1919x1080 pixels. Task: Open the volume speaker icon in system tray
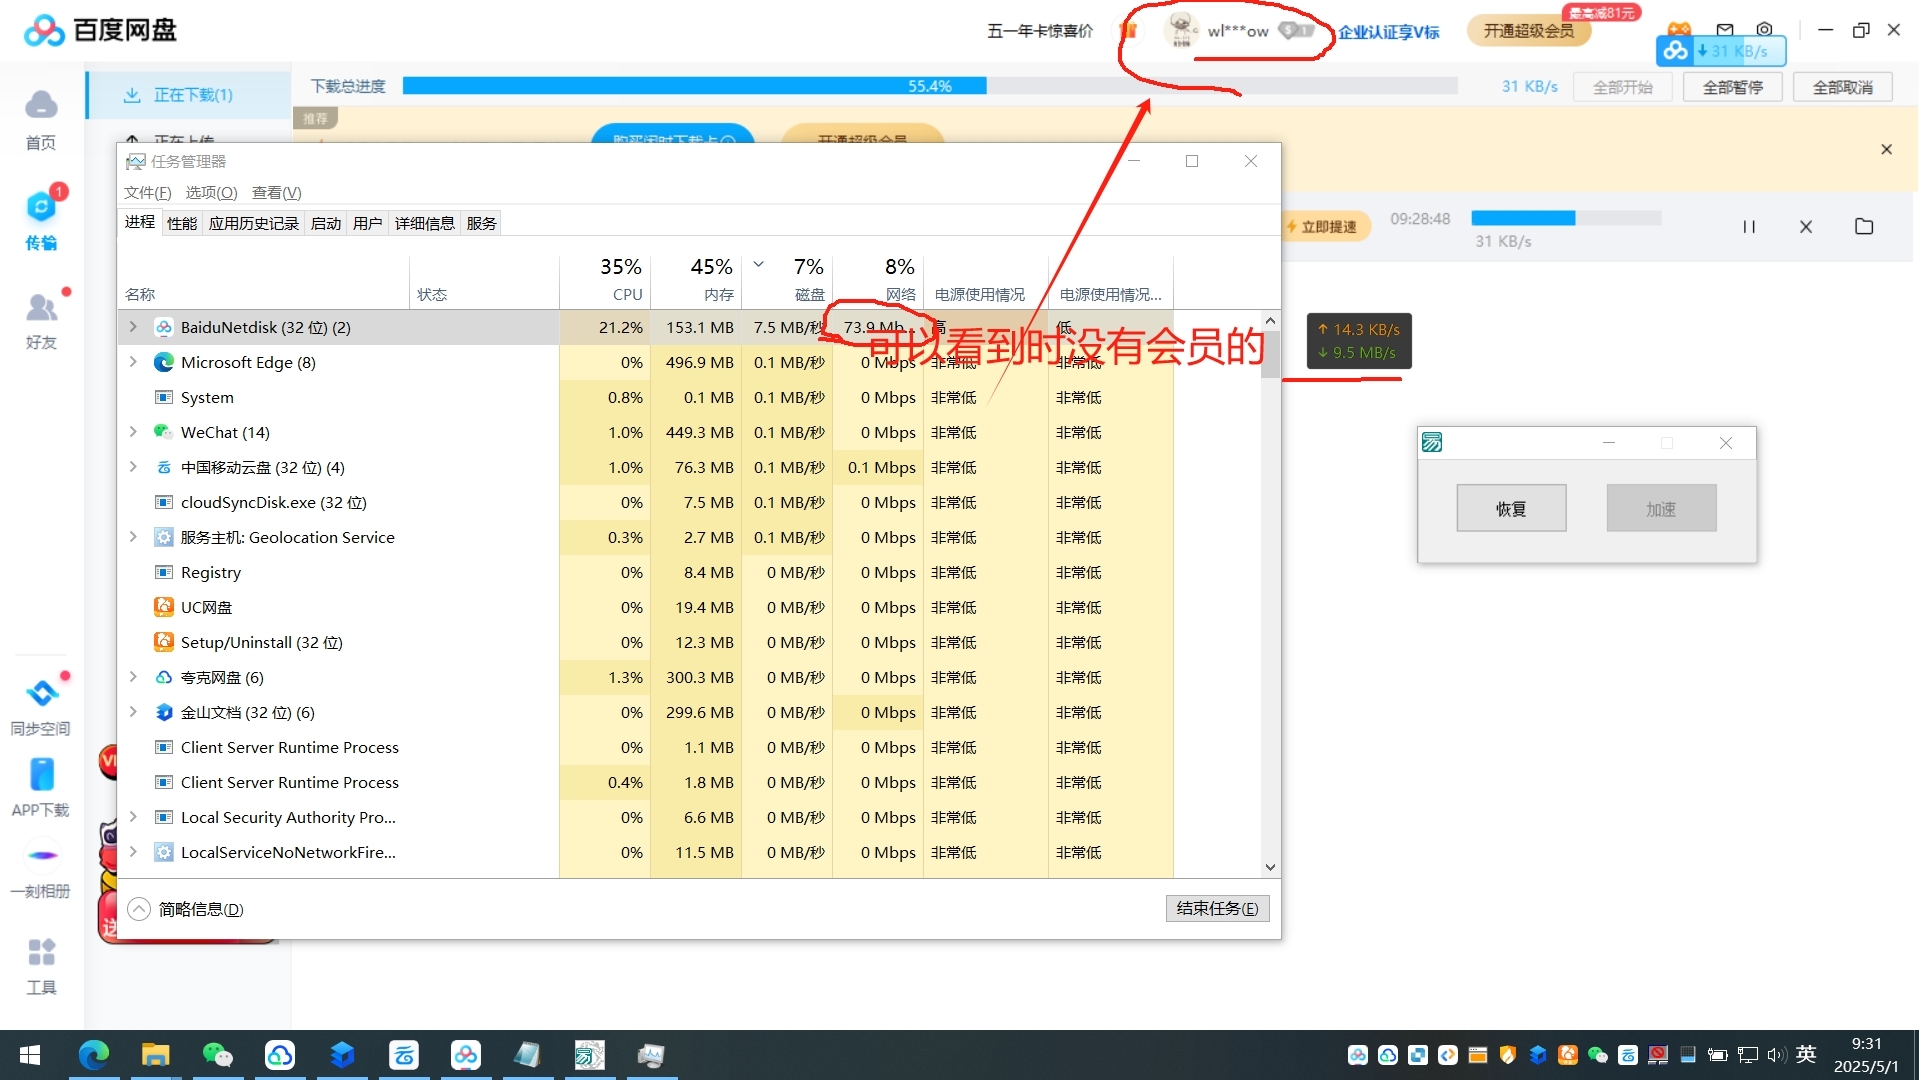(x=1776, y=1055)
